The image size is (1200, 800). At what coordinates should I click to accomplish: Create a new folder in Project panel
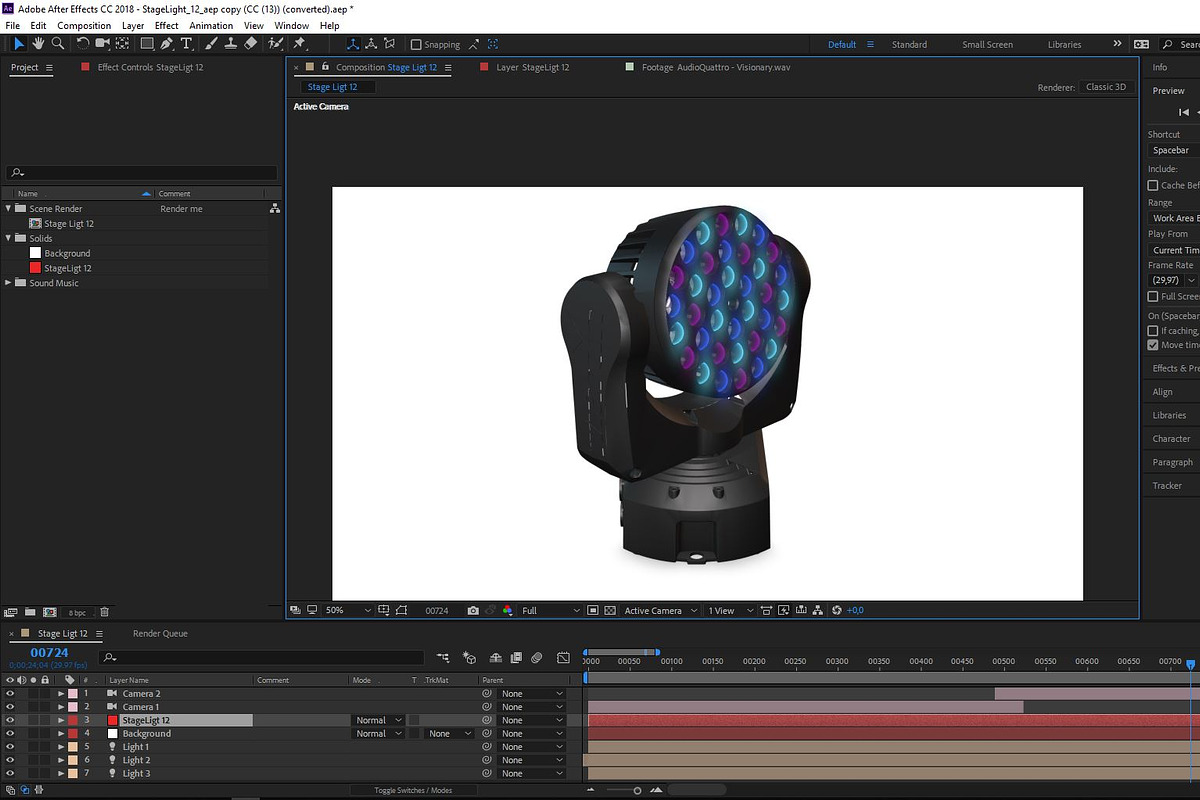pyautogui.click(x=30, y=611)
